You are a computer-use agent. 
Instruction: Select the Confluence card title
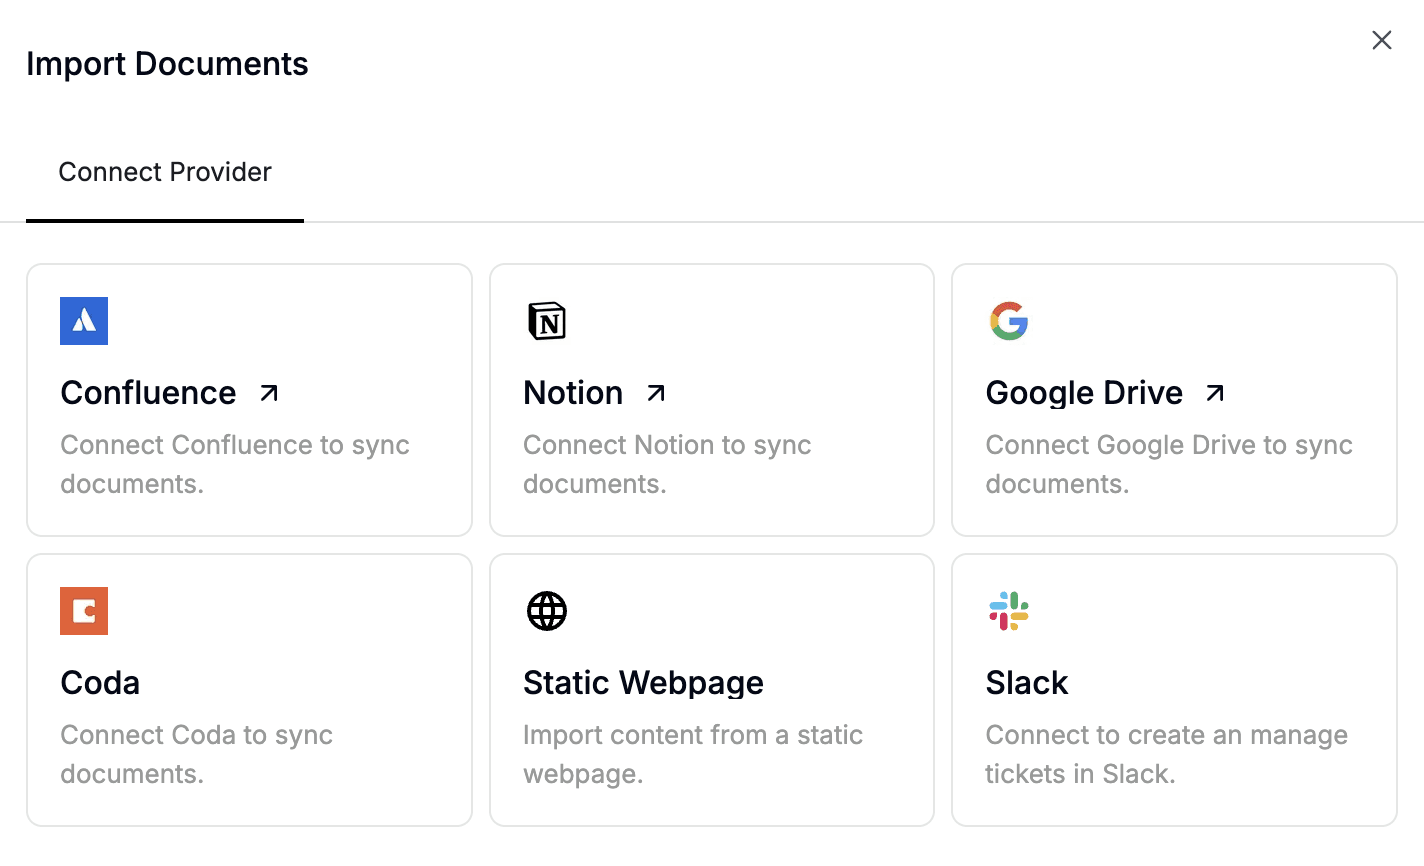(x=148, y=393)
